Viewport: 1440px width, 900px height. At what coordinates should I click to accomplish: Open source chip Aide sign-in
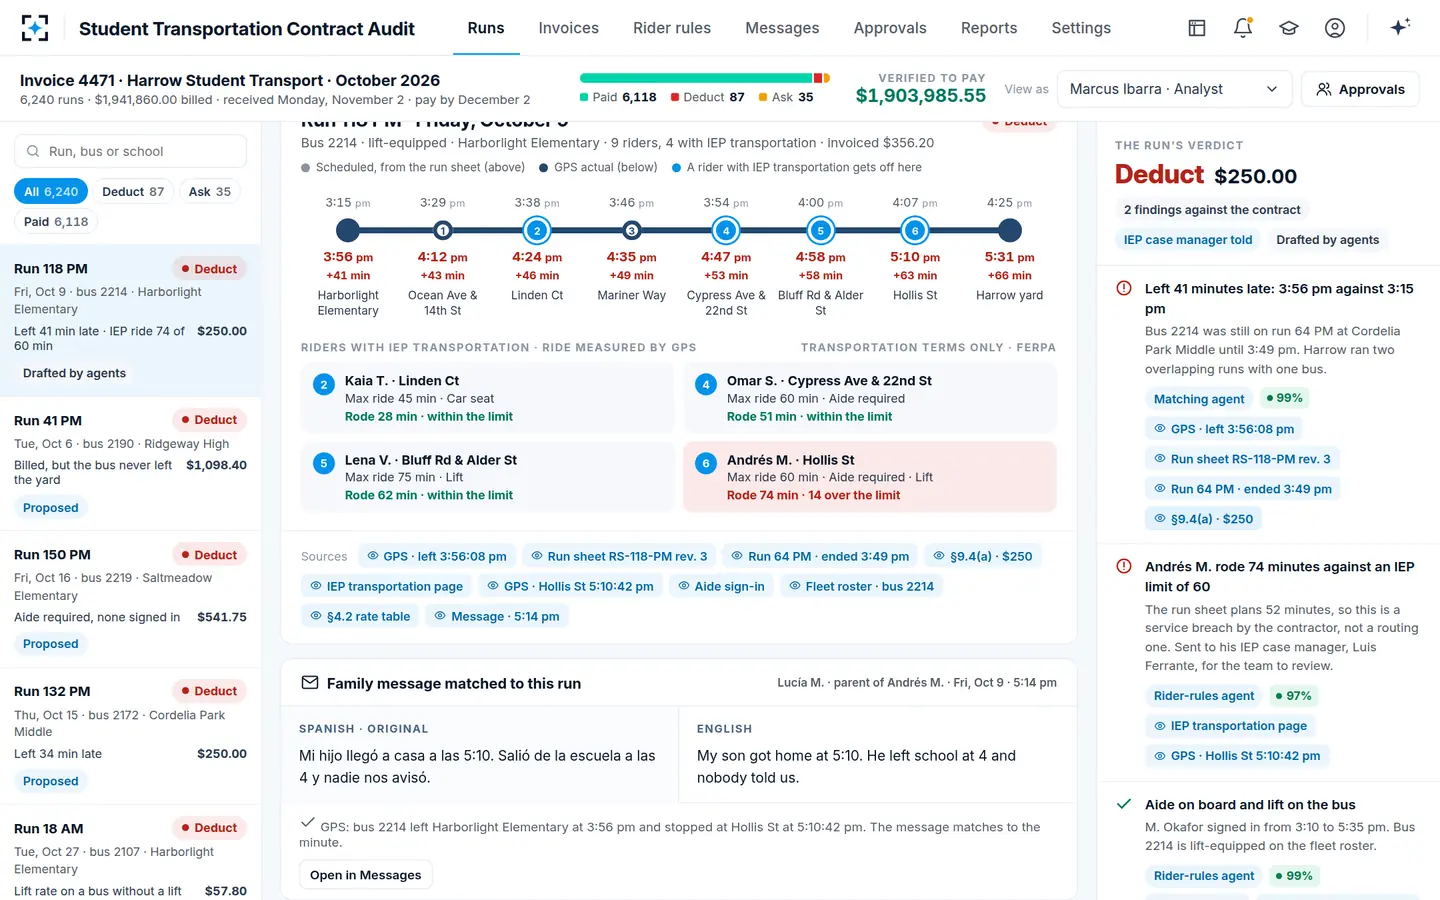(721, 586)
